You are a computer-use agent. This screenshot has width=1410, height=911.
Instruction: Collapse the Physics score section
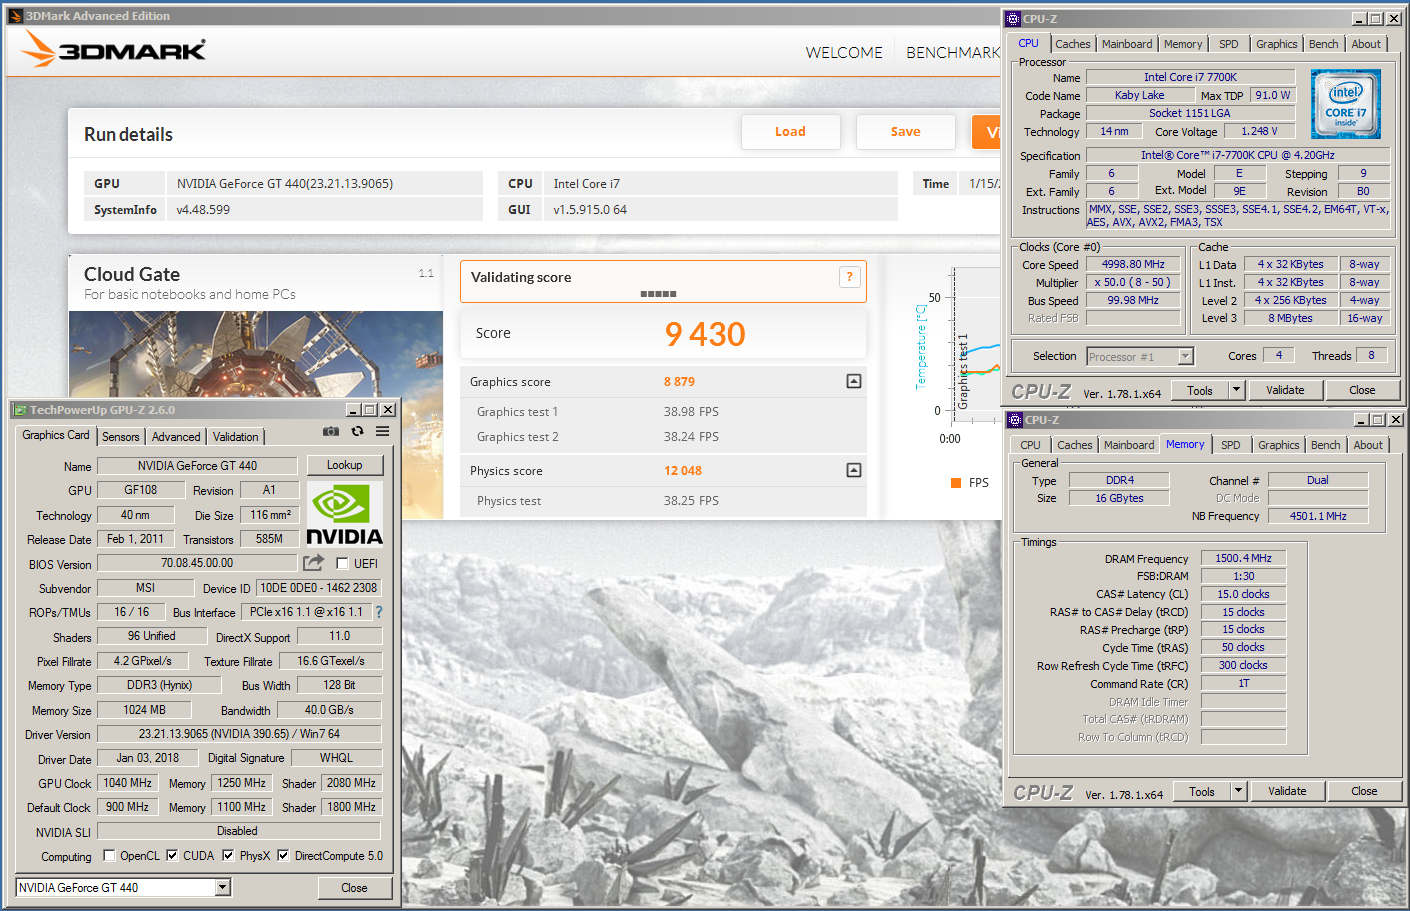[854, 470]
